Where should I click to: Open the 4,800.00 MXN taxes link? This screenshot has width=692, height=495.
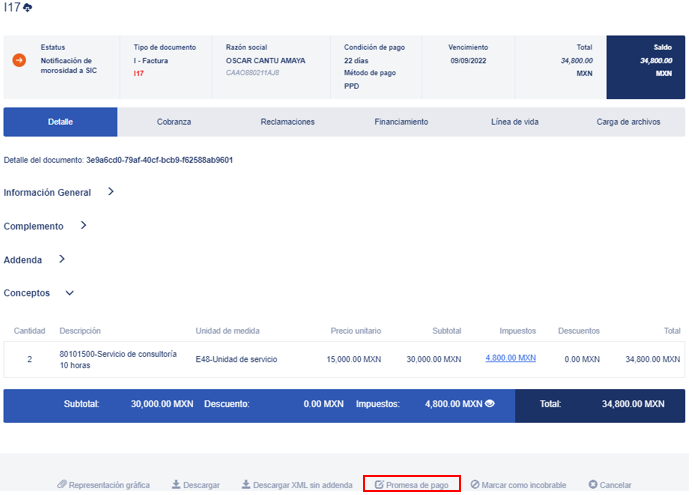(x=511, y=358)
